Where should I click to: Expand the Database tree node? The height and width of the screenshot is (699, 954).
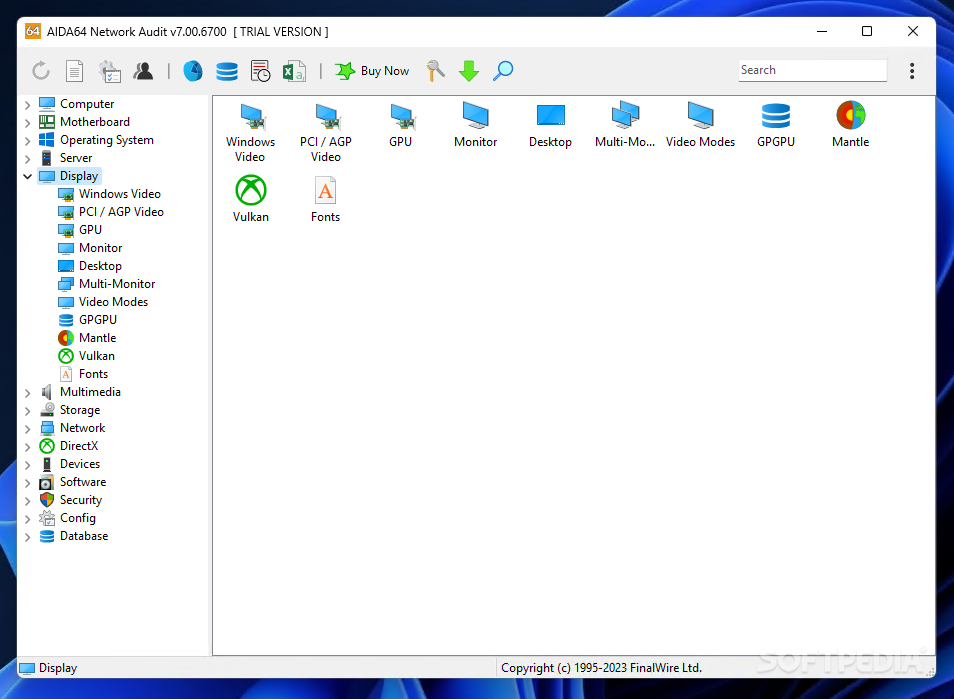[27, 537]
